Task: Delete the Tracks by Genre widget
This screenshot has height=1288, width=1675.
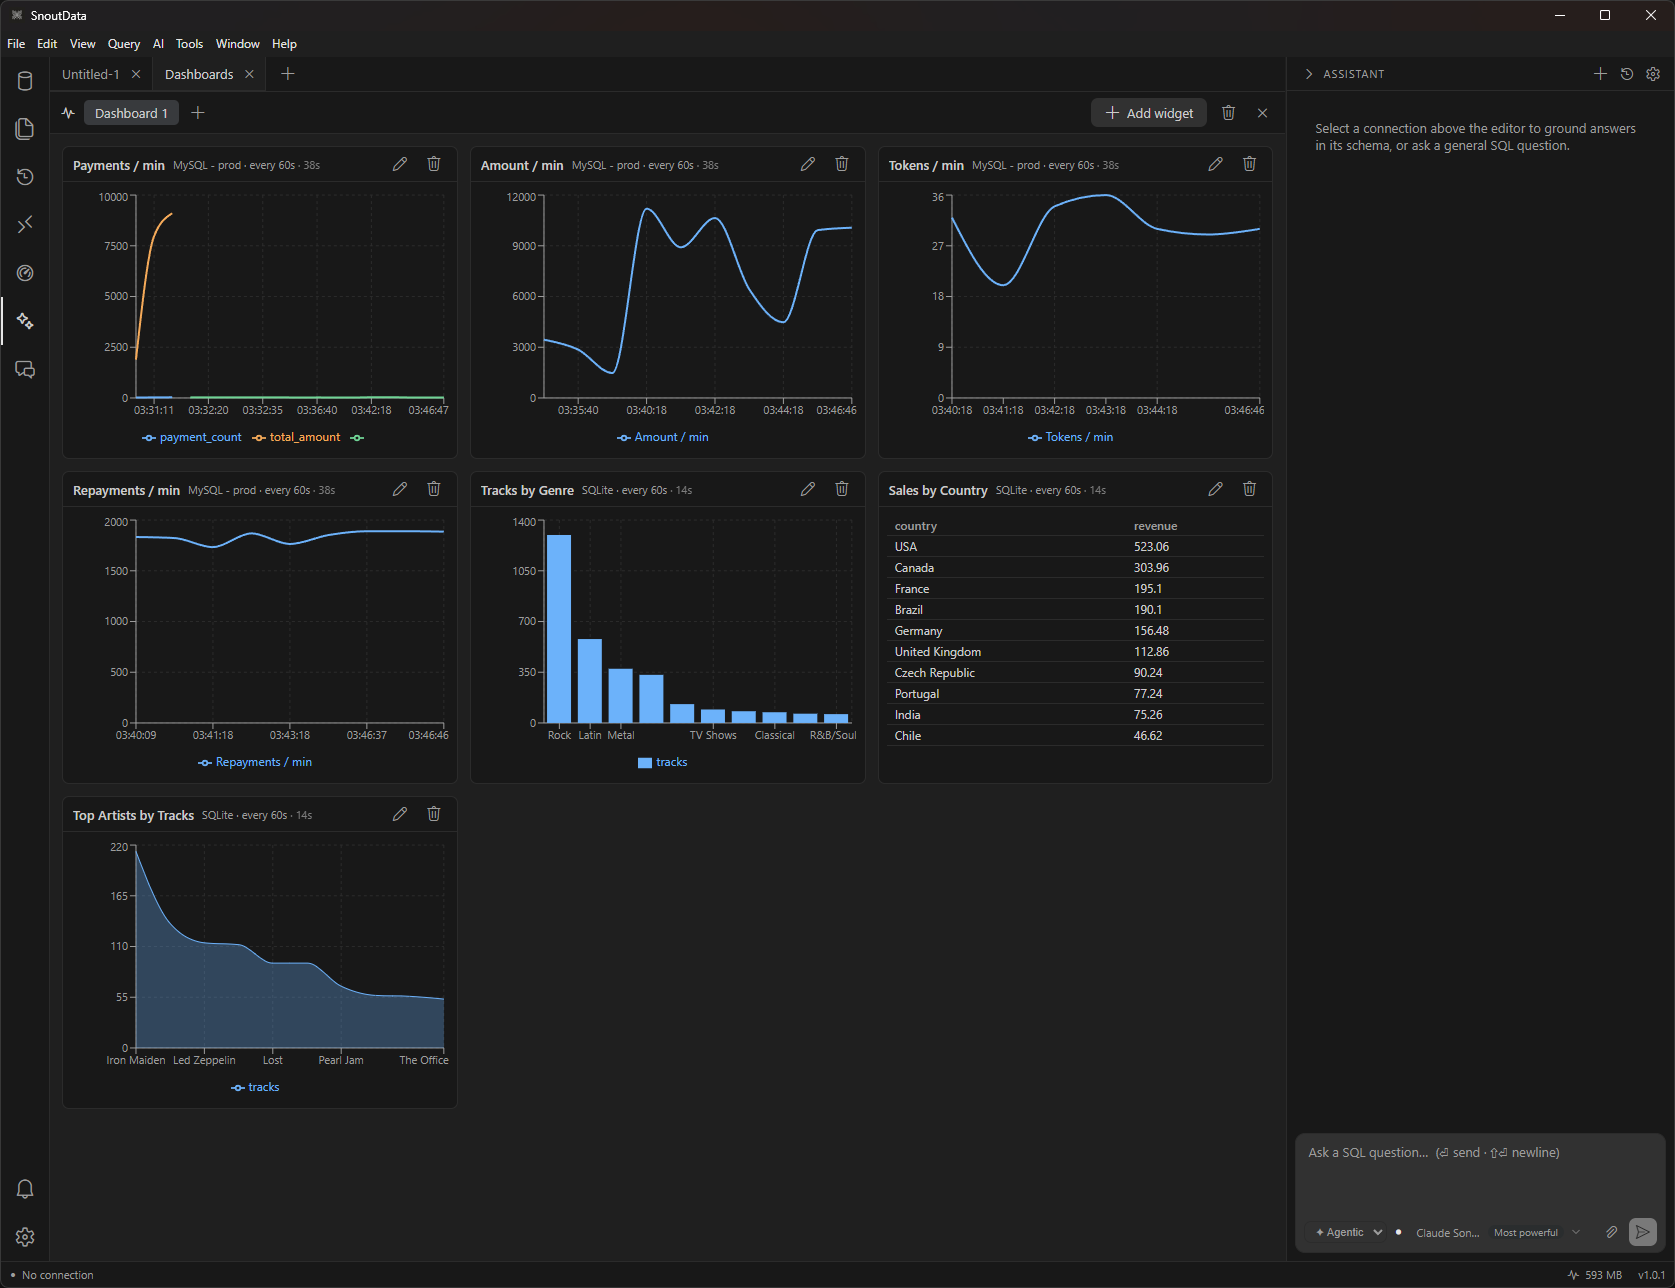Action: [842, 489]
